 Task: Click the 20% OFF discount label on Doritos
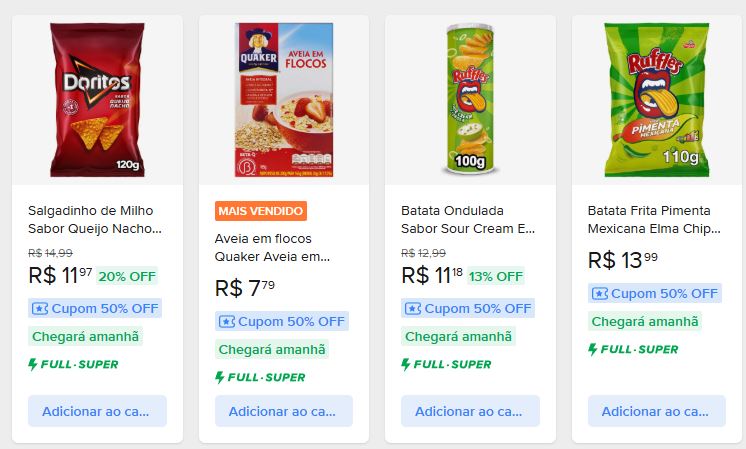click(127, 276)
